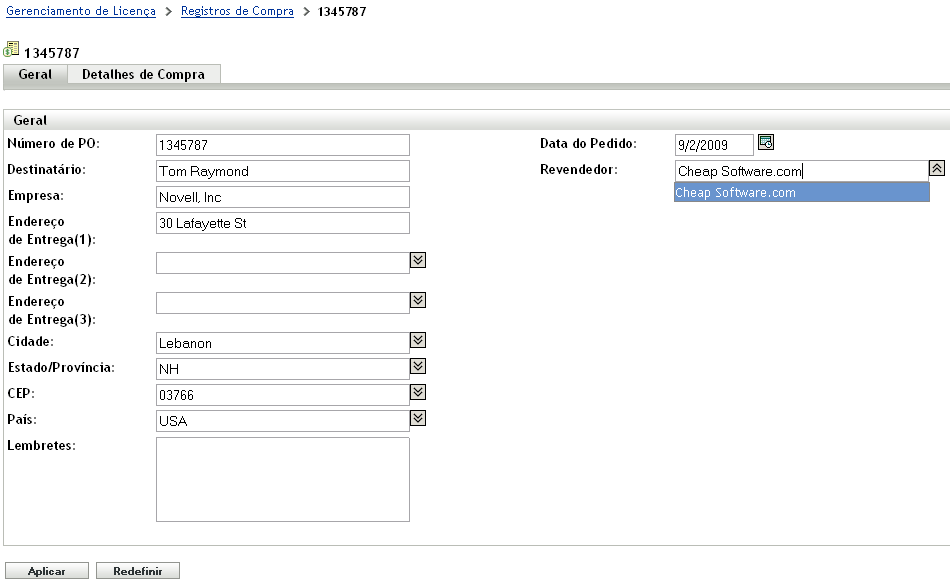Expand Endereço de Entrega(2) dropdown

coord(419,260)
